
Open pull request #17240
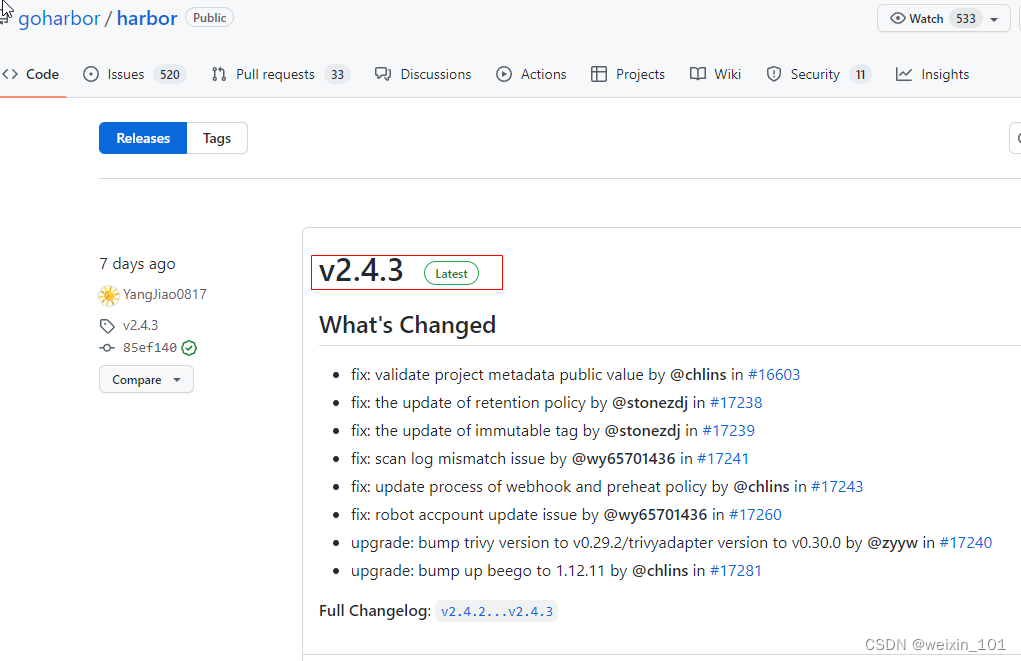[966, 542]
